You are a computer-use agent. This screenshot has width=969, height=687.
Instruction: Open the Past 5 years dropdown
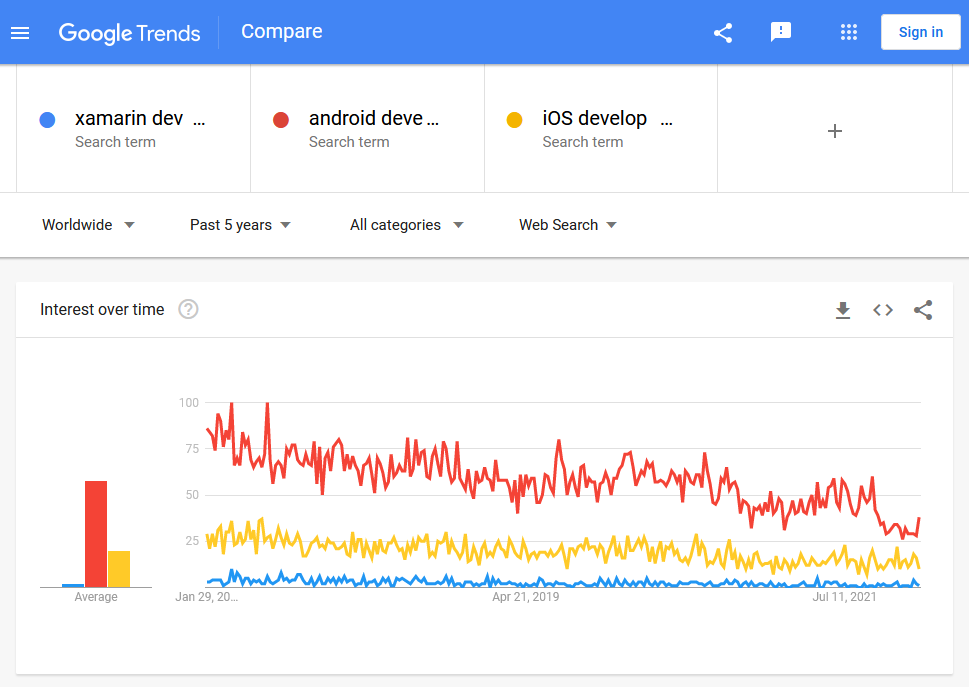pos(240,225)
